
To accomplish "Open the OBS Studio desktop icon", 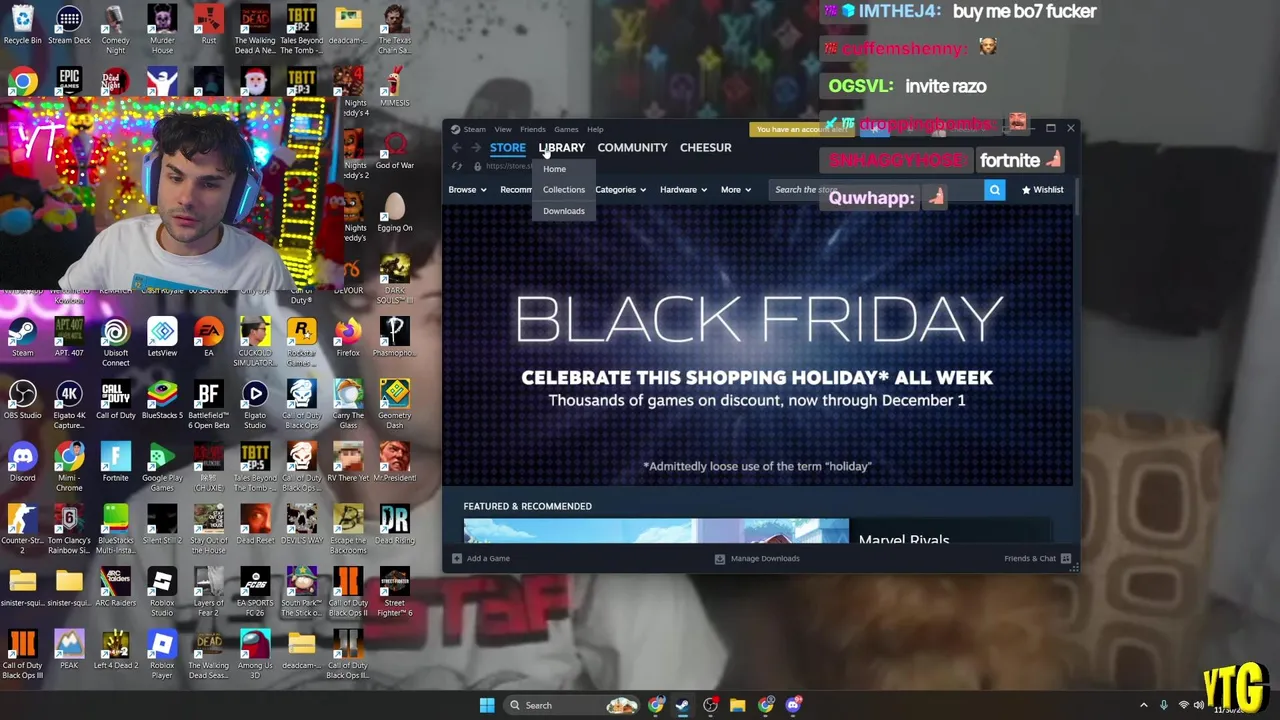I will [22, 400].
